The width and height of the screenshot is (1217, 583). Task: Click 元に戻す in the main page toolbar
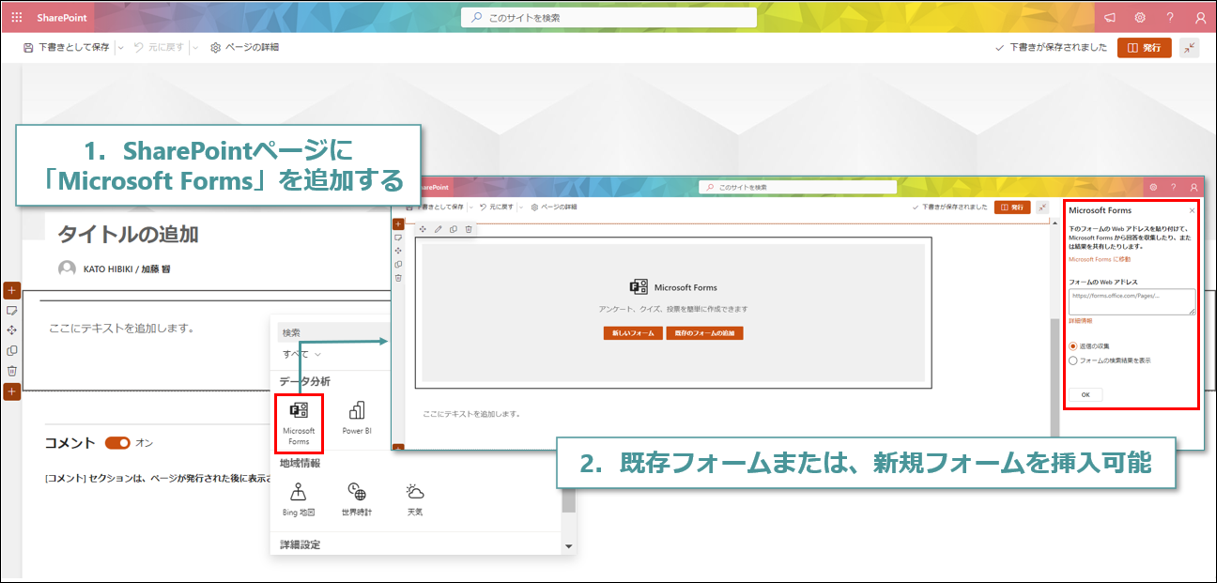tap(160, 47)
